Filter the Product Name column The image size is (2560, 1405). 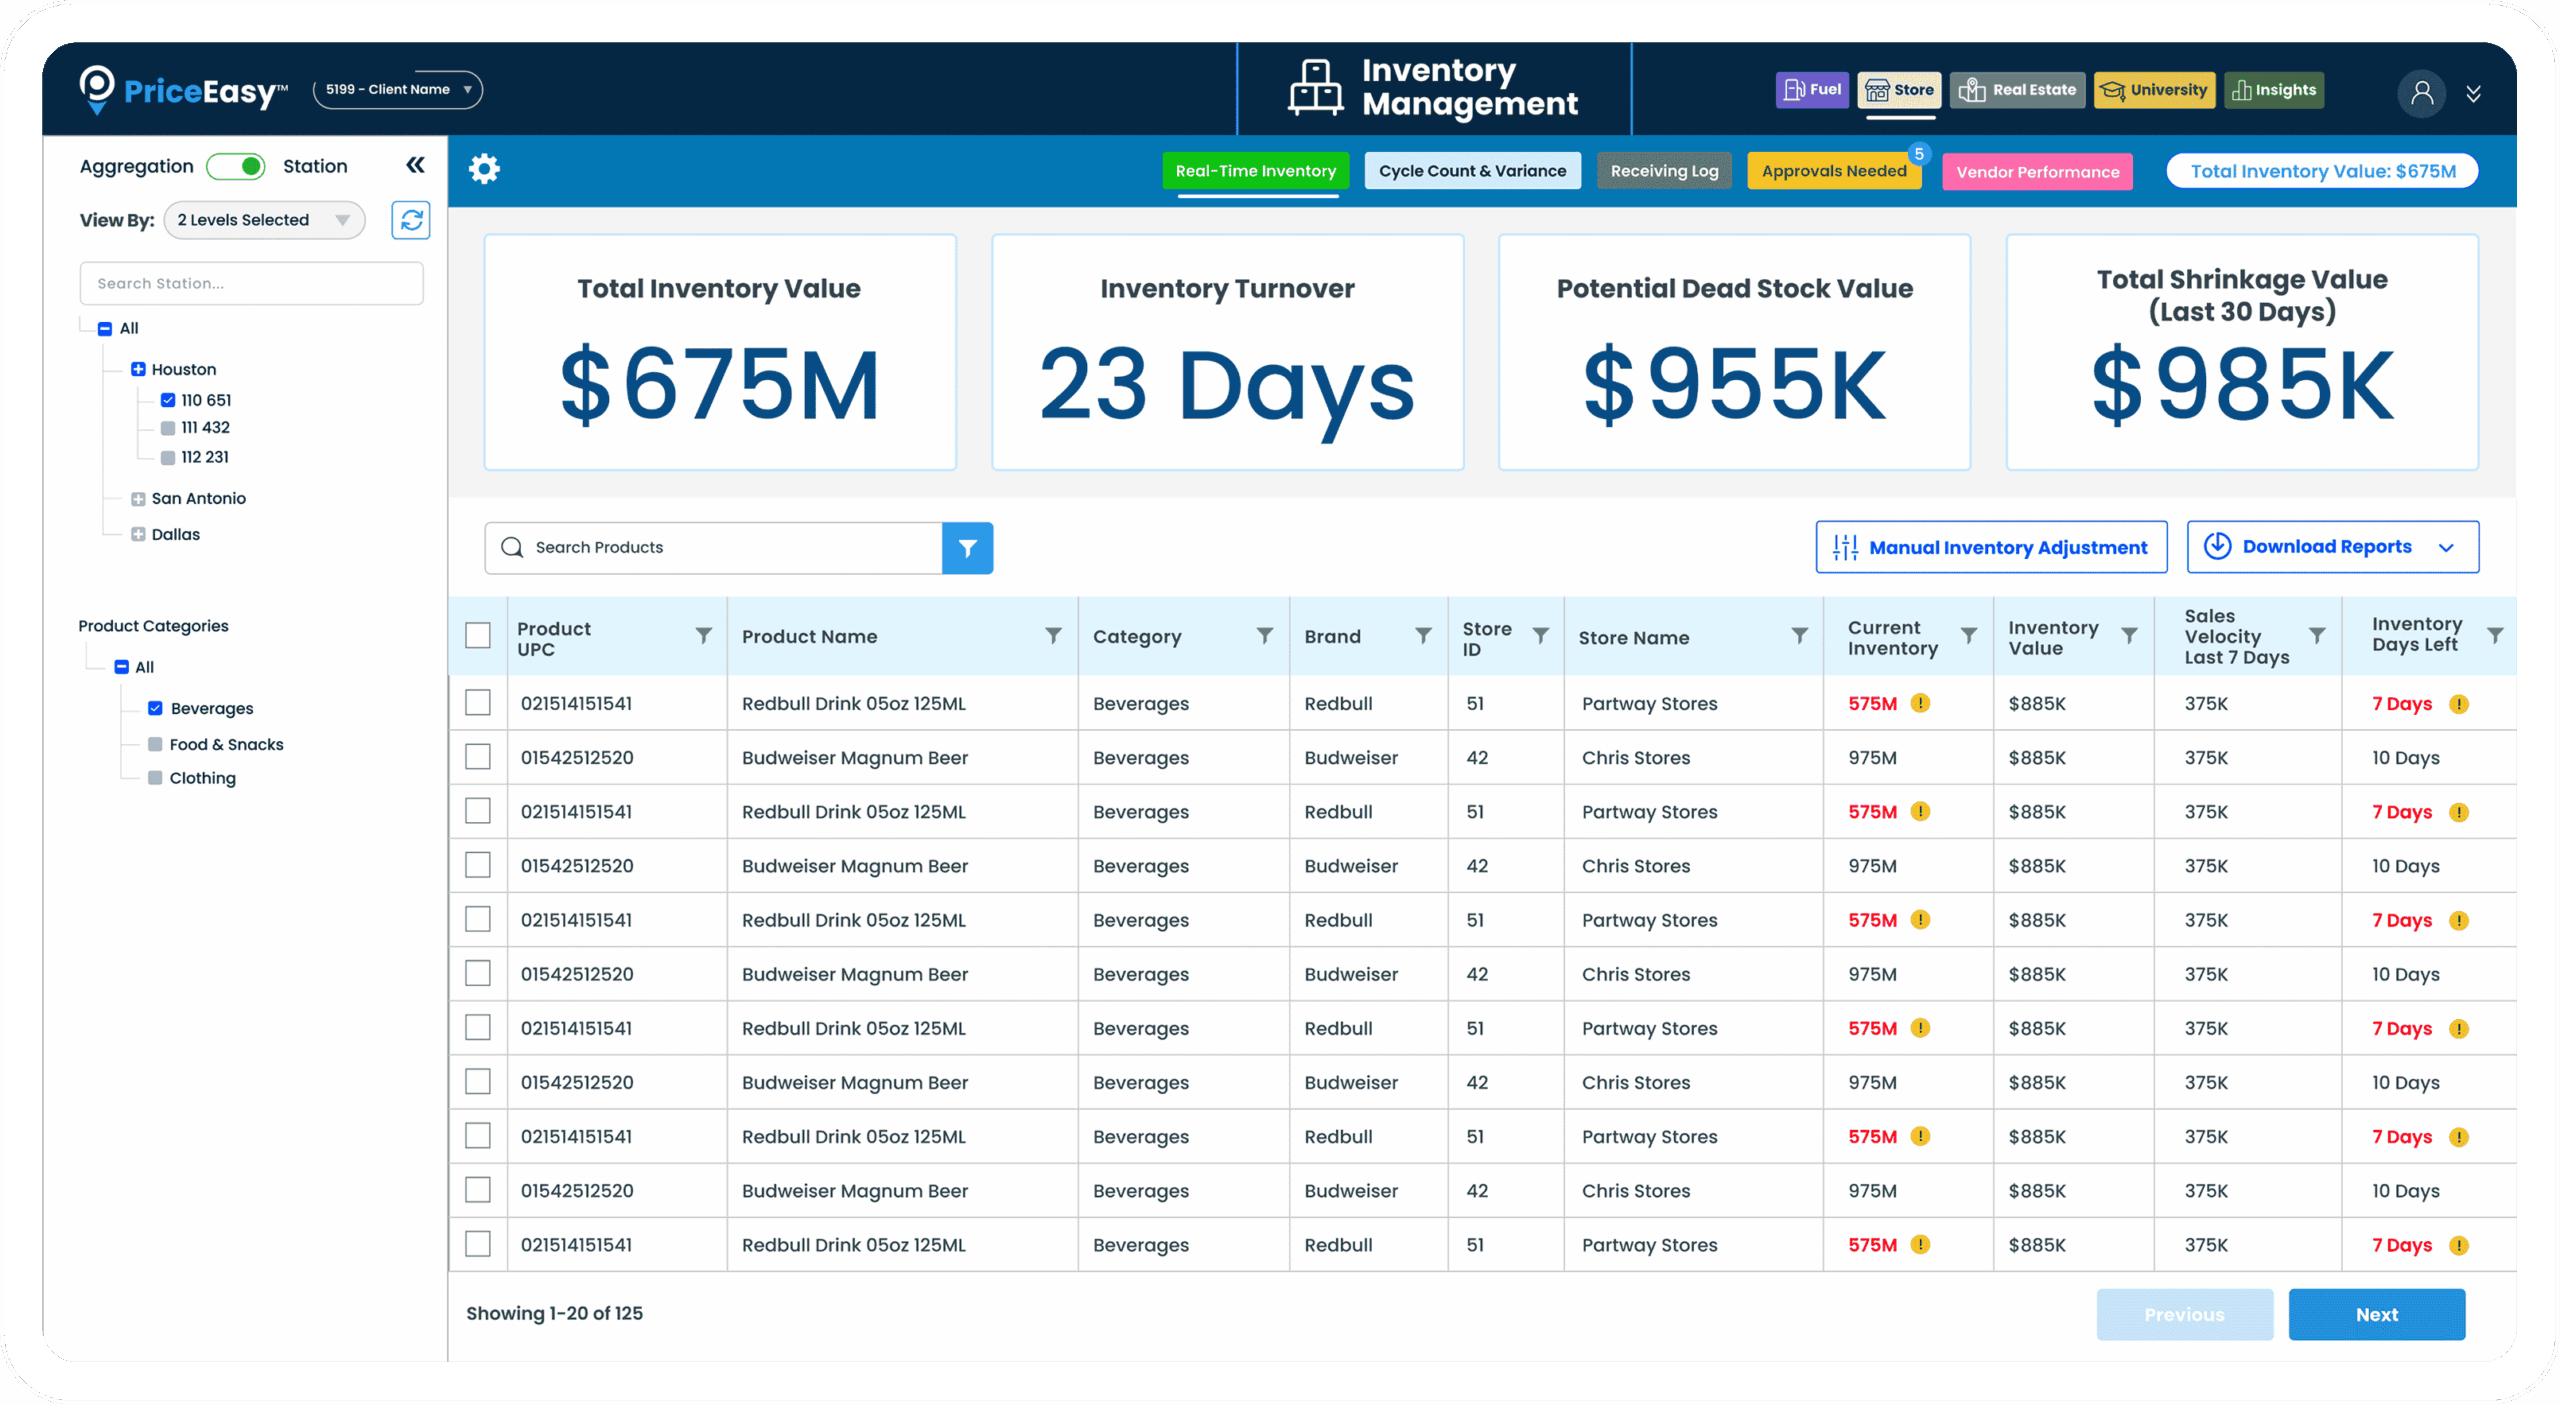coord(1052,636)
